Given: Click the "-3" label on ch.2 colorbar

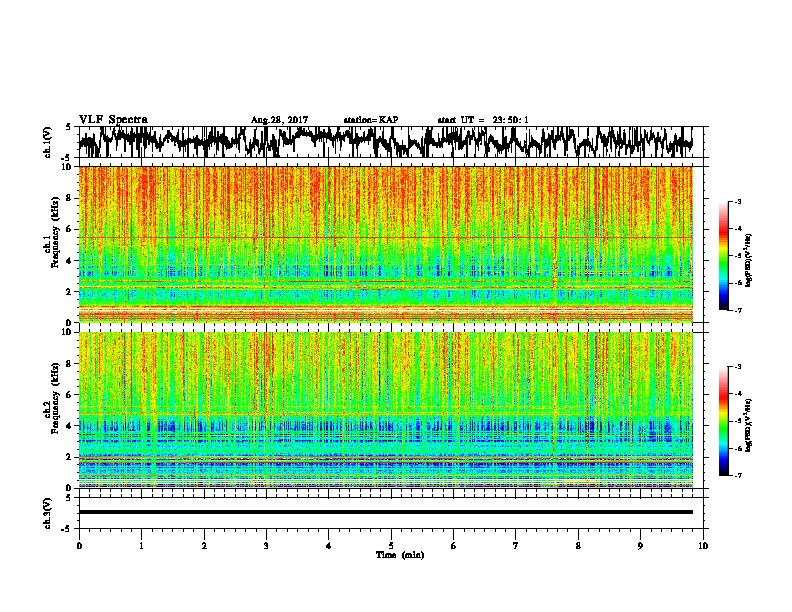Looking at the screenshot, I should (737, 366).
